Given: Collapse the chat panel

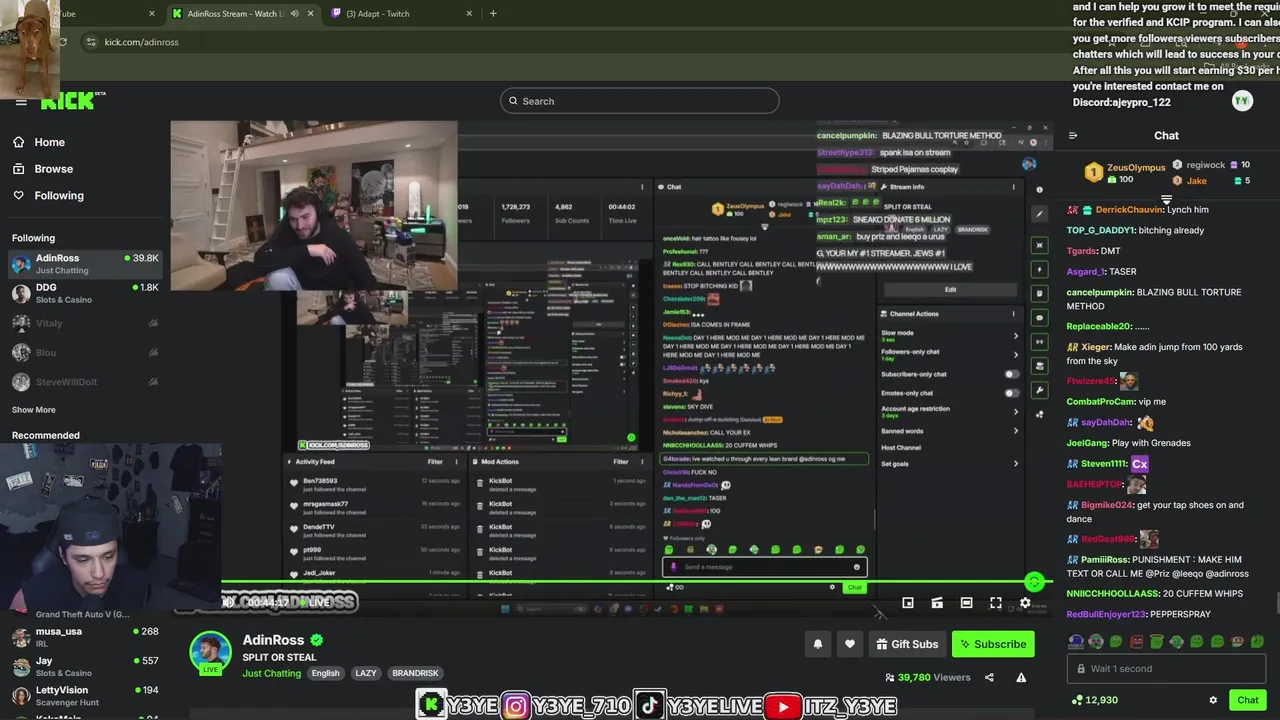Looking at the screenshot, I should (x=1073, y=136).
